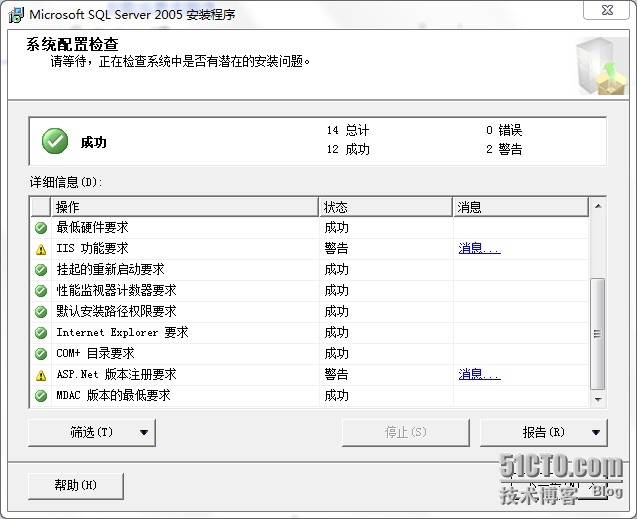
Task: Click the 帮助(H) help button
Action: (76, 486)
